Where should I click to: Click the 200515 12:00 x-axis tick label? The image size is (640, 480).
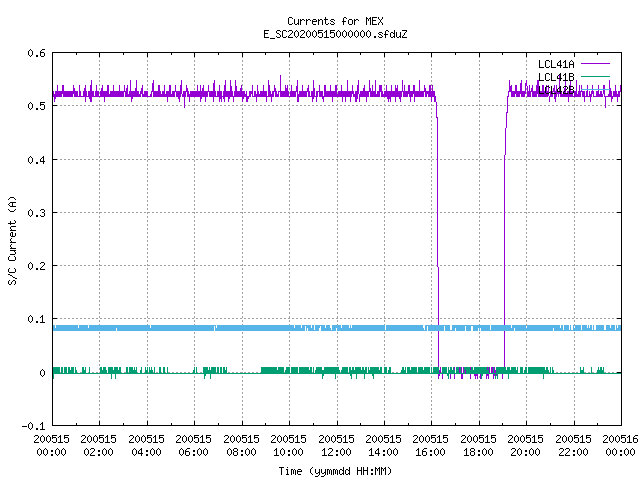click(x=336, y=446)
